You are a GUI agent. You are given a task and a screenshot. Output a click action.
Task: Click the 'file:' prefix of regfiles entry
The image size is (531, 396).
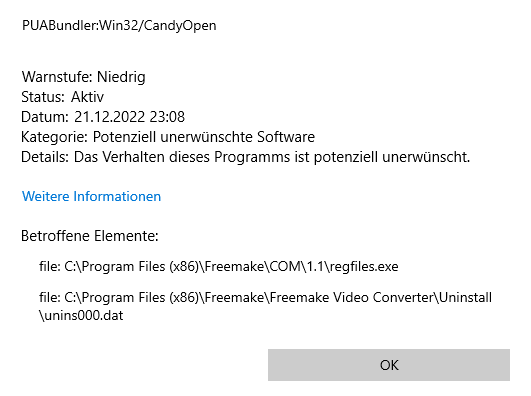(x=50, y=267)
